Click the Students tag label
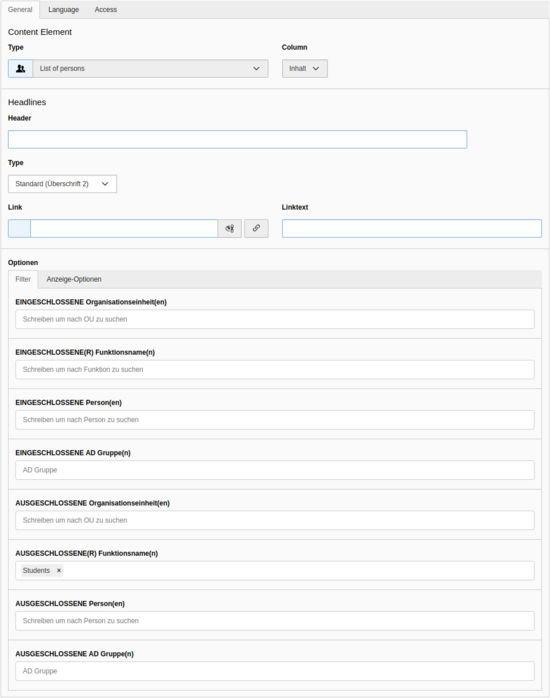 [x=36, y=571]
